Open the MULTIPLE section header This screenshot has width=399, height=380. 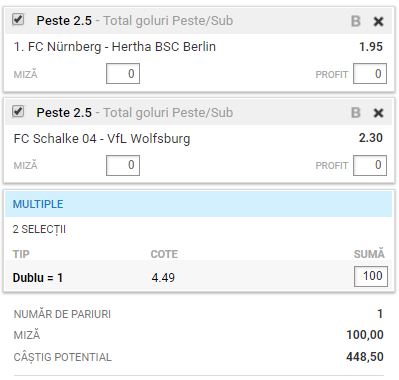point(198,204)
